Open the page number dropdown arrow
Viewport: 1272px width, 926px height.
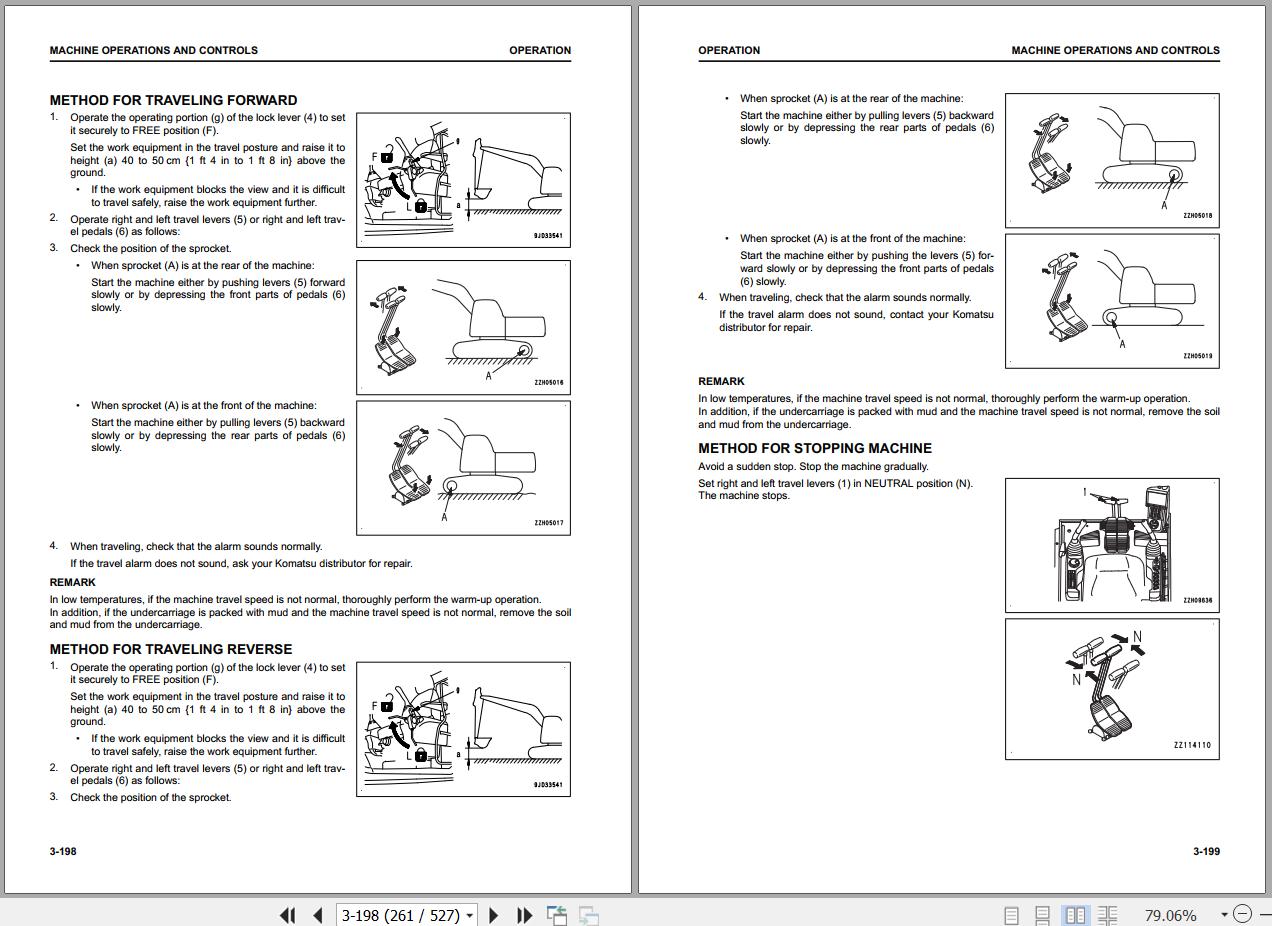pos(470,915)
